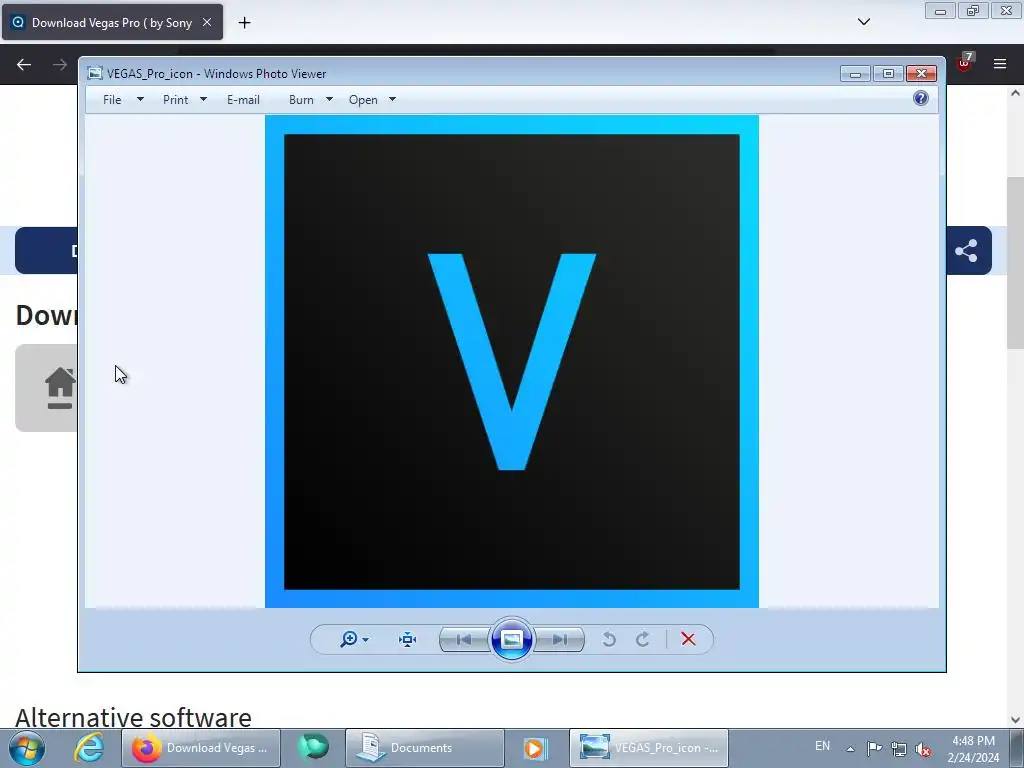This screenshot has width=1024, height=768.
Task: Open the list all tabs chevron
Action: [863, 22]
